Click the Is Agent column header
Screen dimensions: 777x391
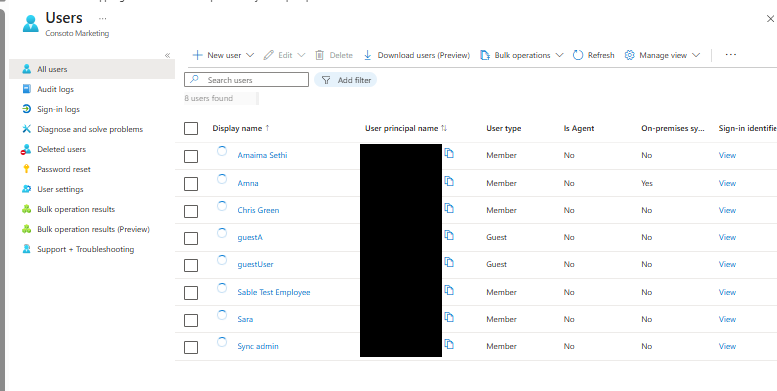(579, 128)
